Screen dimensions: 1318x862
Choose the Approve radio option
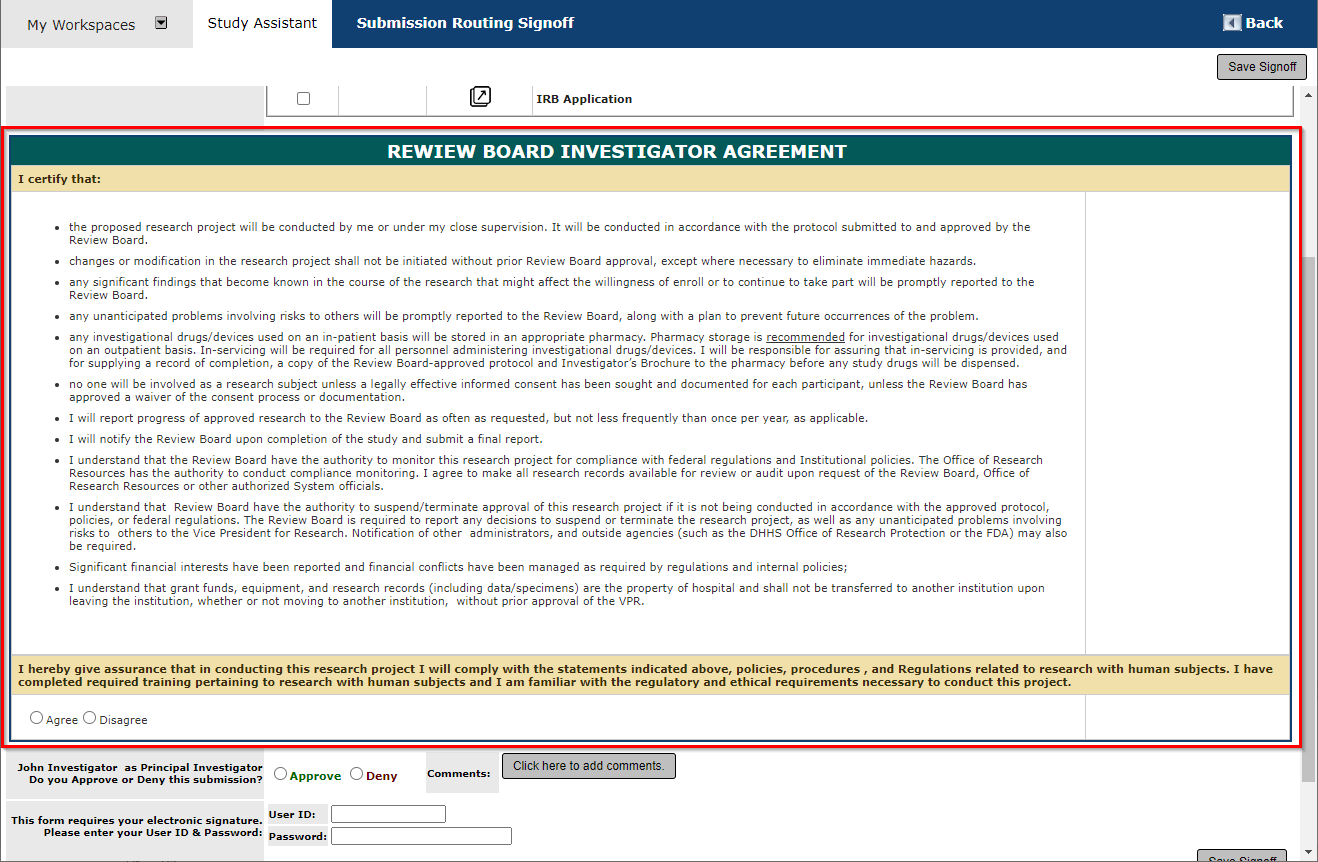tap(280, 774)
